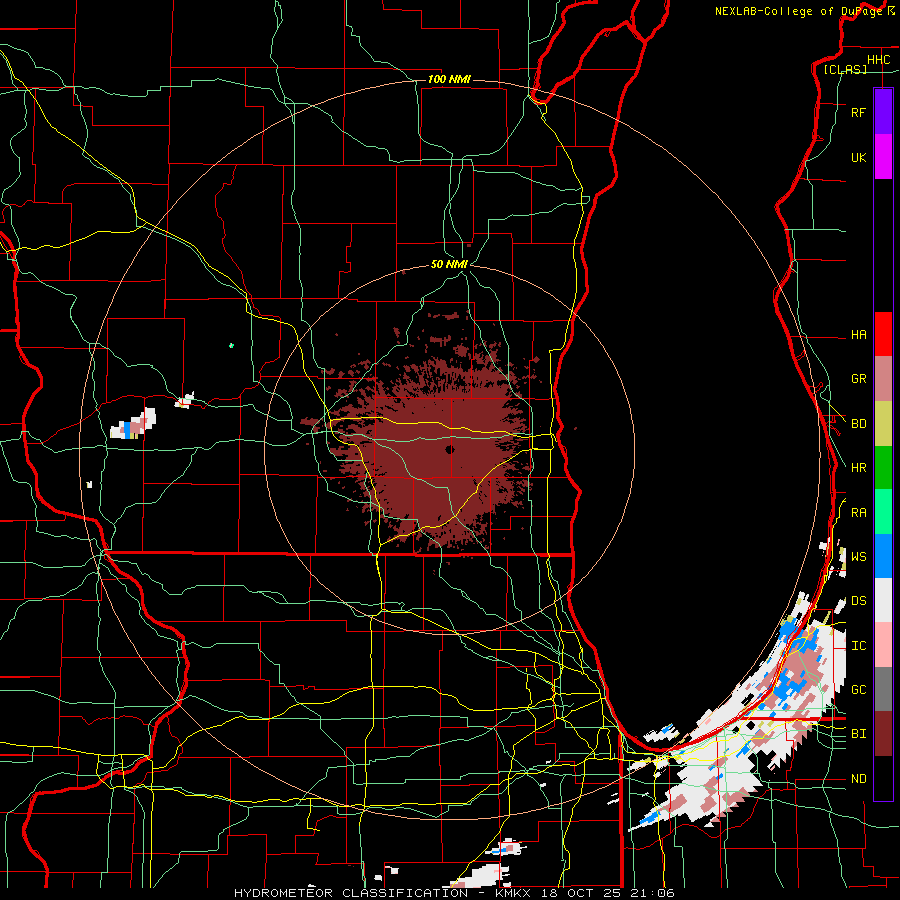Click the RF legend label

pyautogui.click(x=858, y=112)
